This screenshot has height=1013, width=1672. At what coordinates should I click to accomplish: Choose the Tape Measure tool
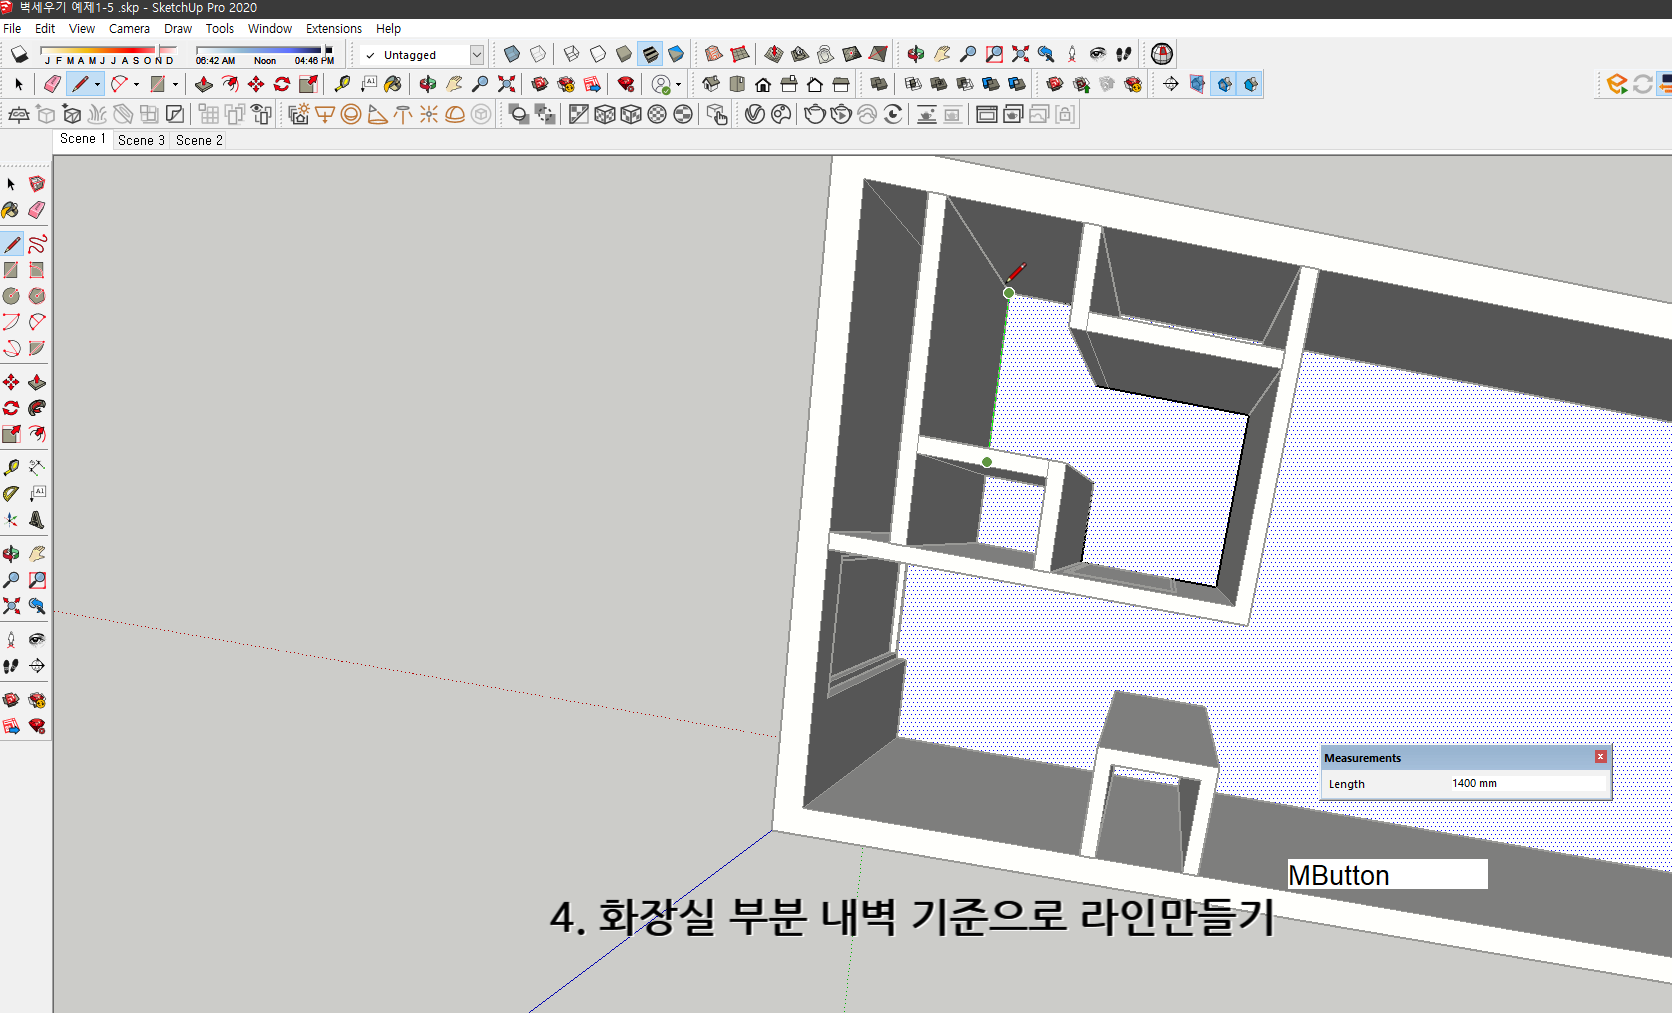click(342, 84)
